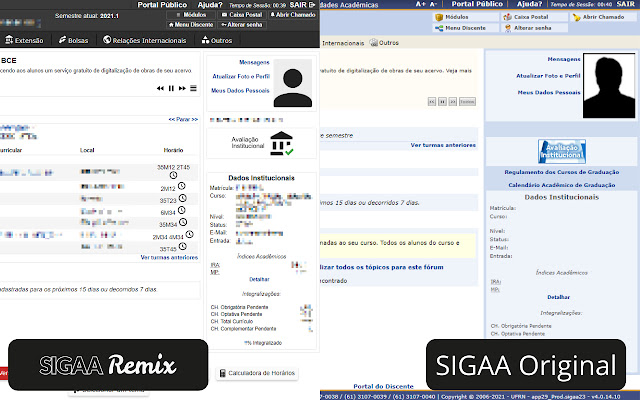Click Portal Público in the Original header
The height and width of the screenshot is (400, 640).
coord(477,4)
